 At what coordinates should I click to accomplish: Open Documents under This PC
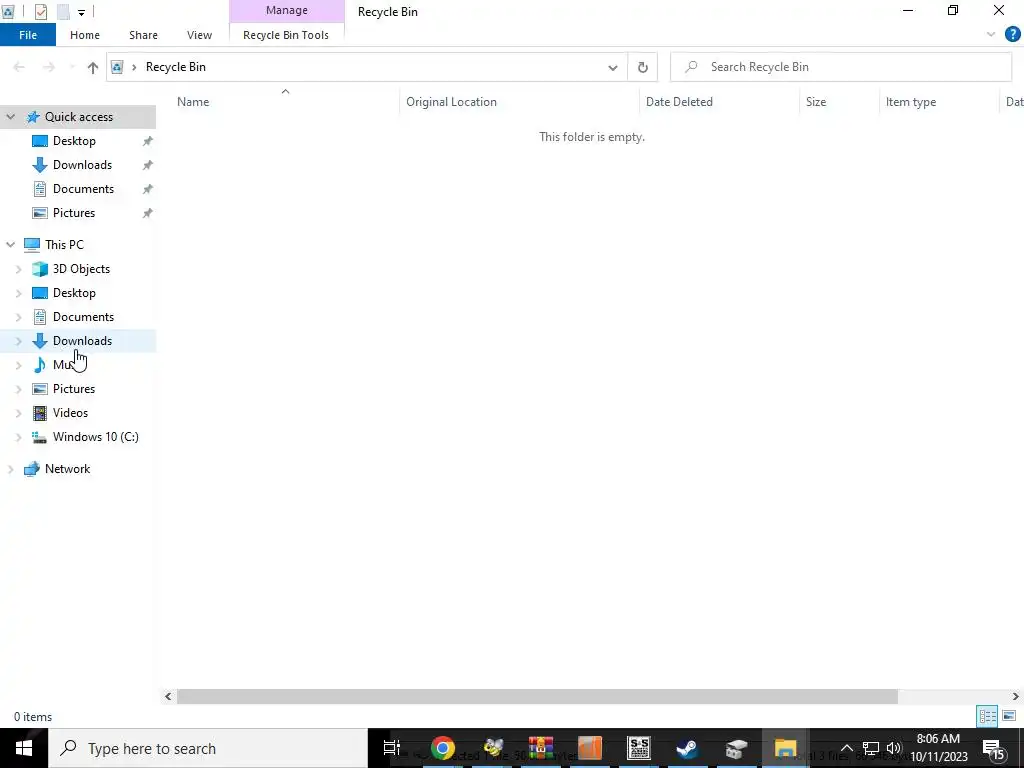click(83, 317)
